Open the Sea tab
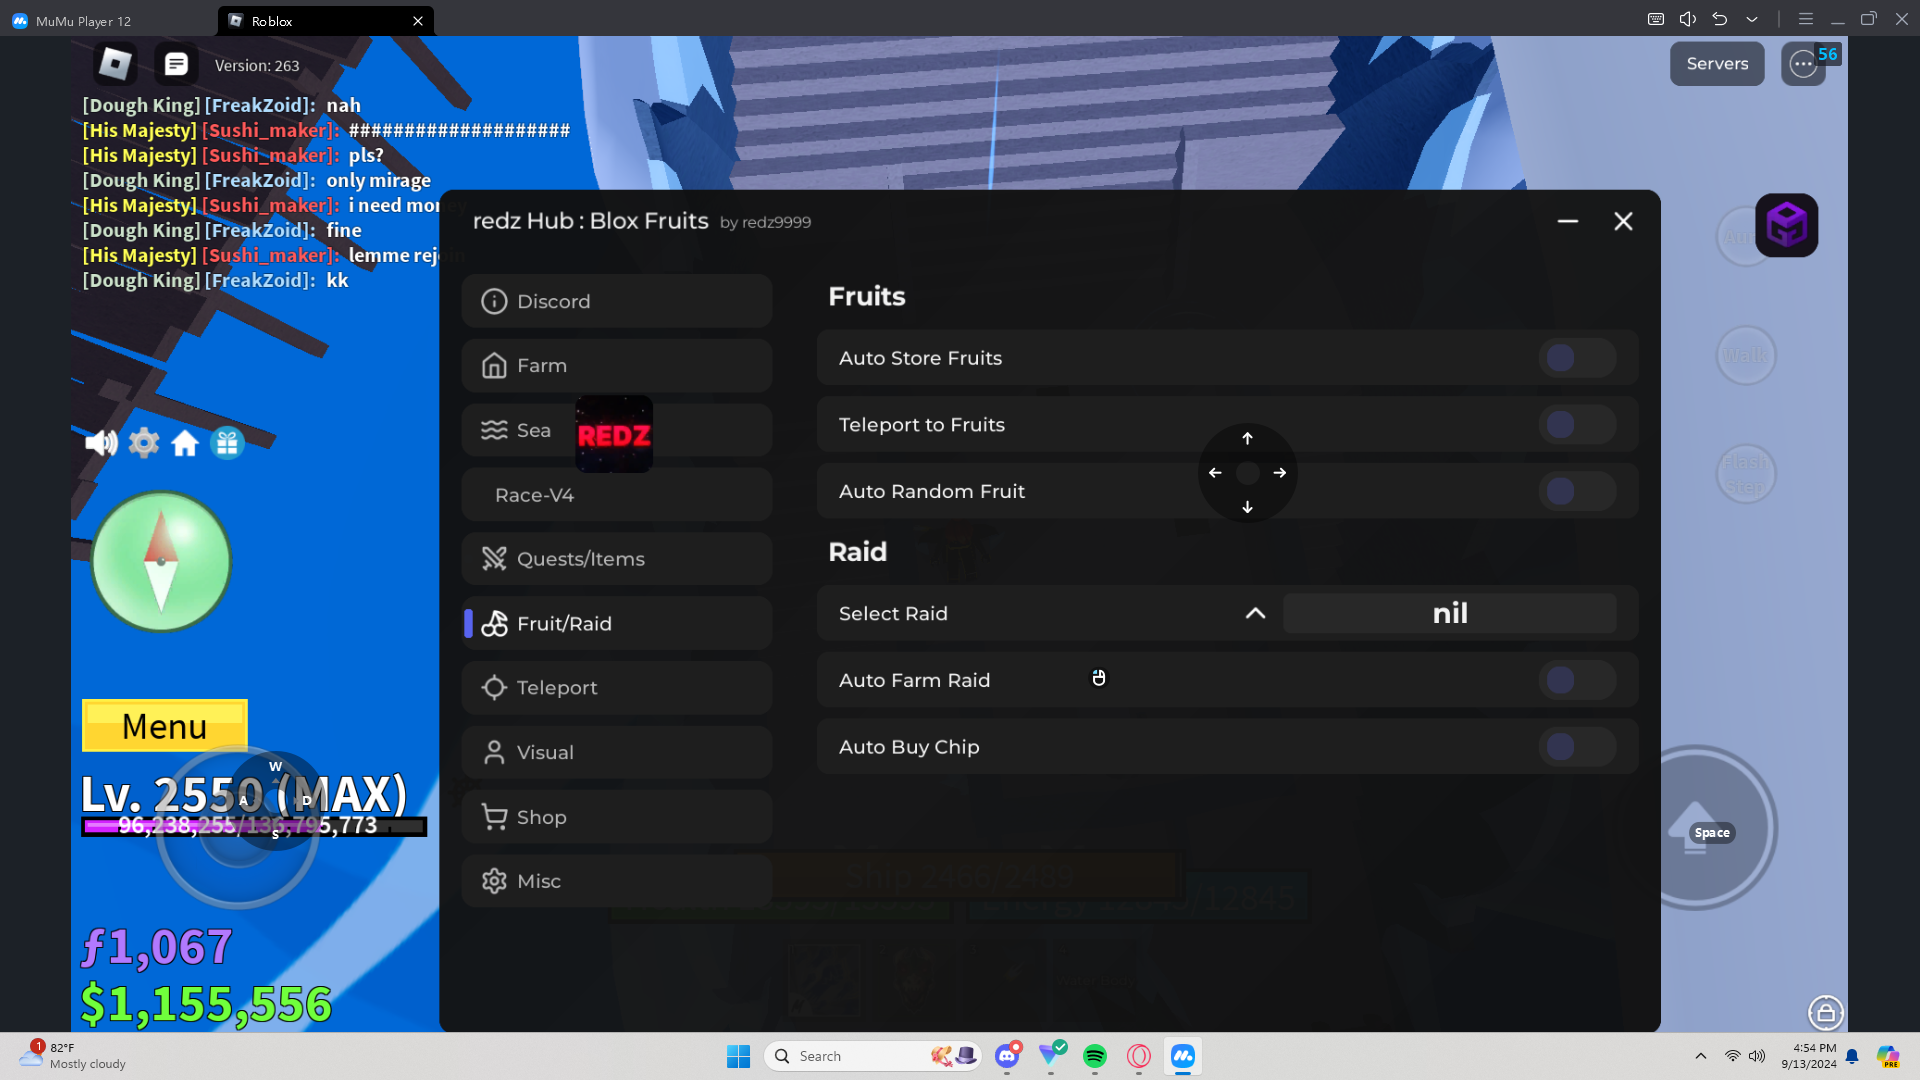The height and width of the screenshot is (1080, 1920). tap(617, 430)
